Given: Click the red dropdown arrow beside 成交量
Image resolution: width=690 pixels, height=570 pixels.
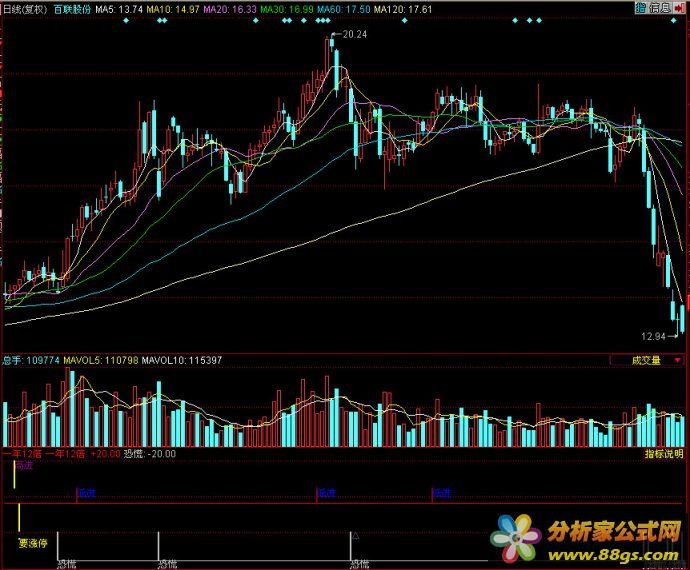Looking at the screenshot, I should point(677,360).
